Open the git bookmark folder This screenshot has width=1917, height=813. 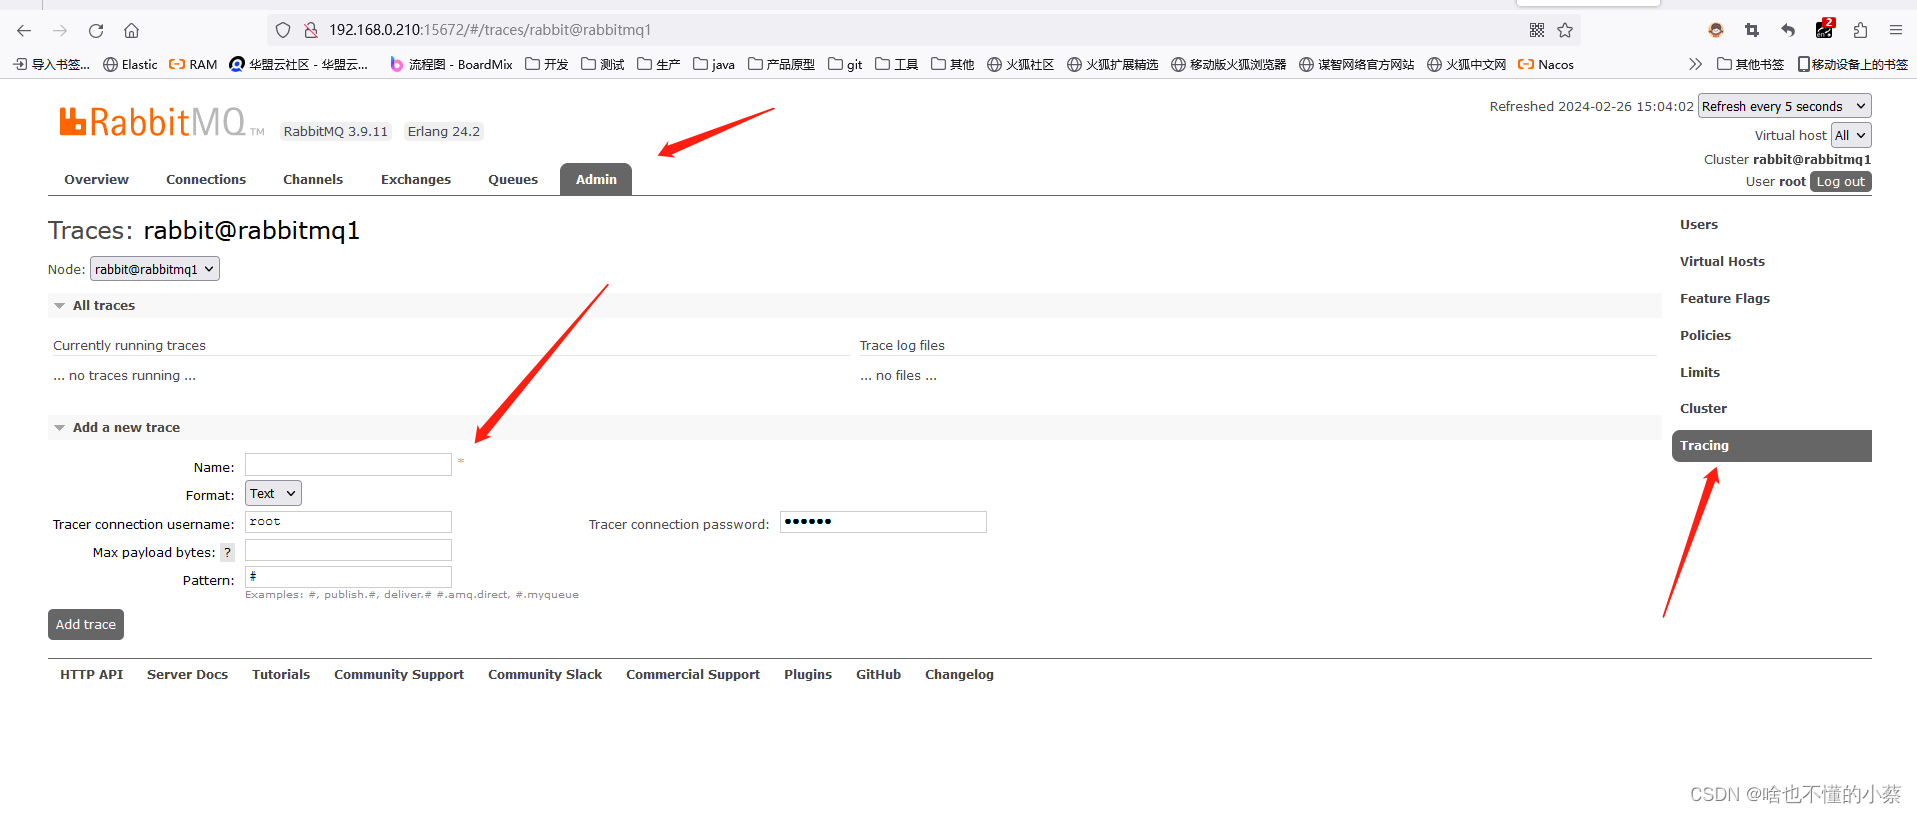(845, 64)
